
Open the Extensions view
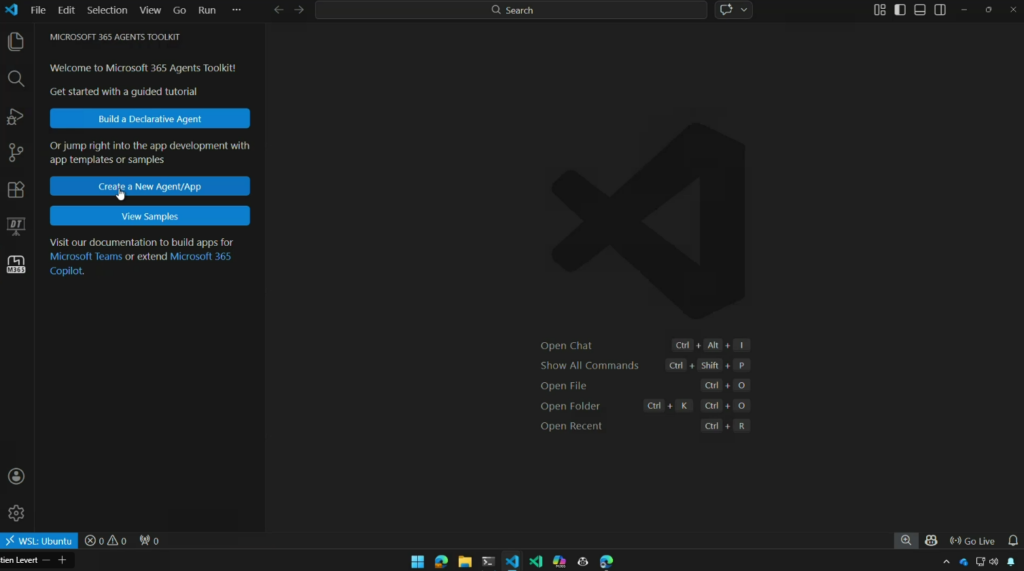pyautogui.click(x=16, y=189)
